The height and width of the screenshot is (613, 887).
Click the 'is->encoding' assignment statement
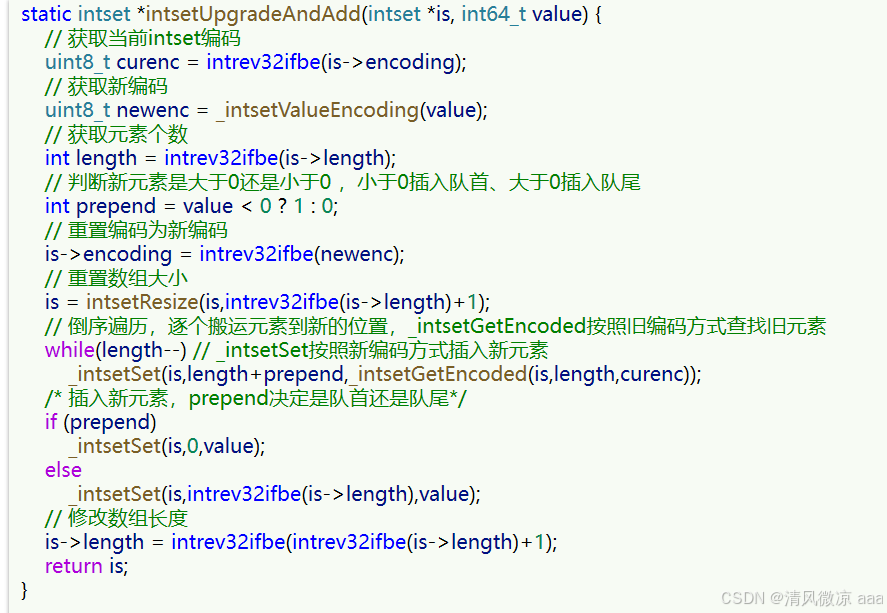(225, 254)
